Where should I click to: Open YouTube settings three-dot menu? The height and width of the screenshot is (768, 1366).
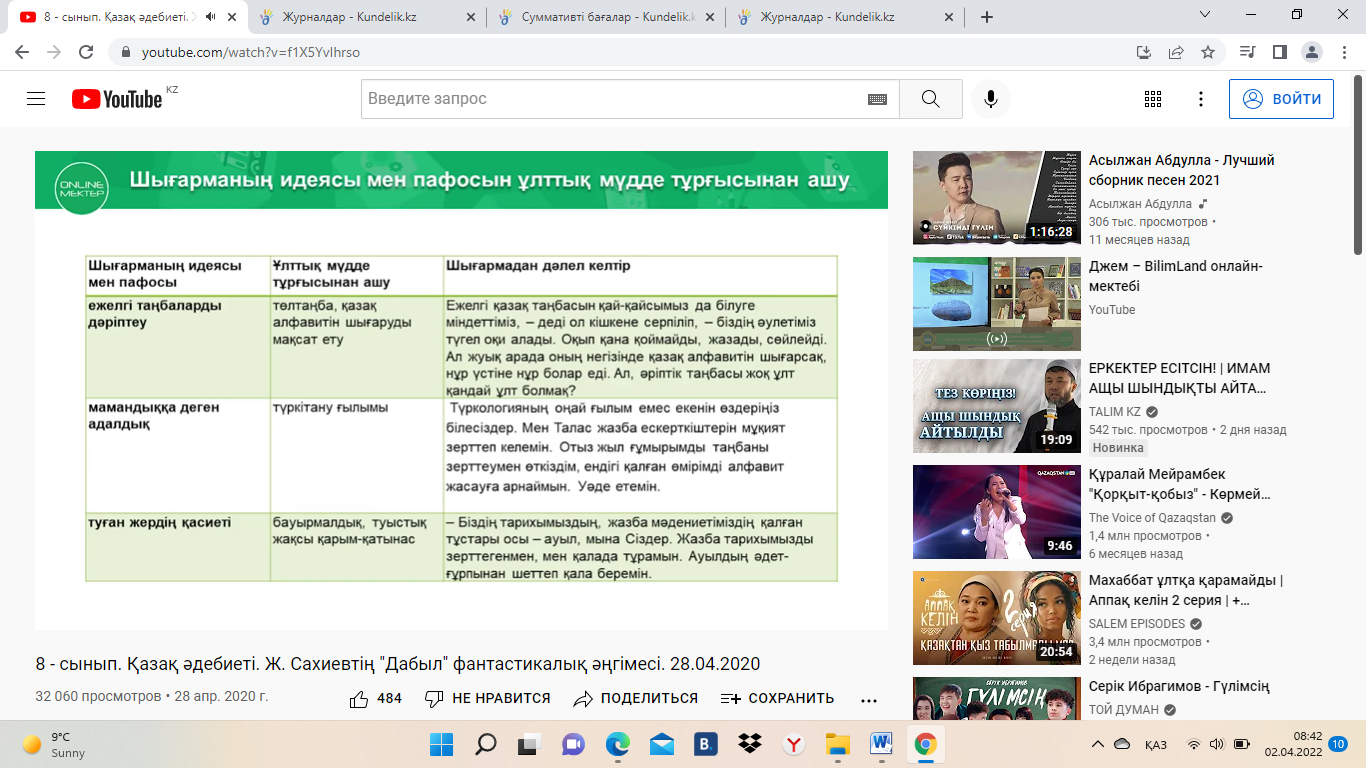pyautogui.click(x=1201, y=99)
